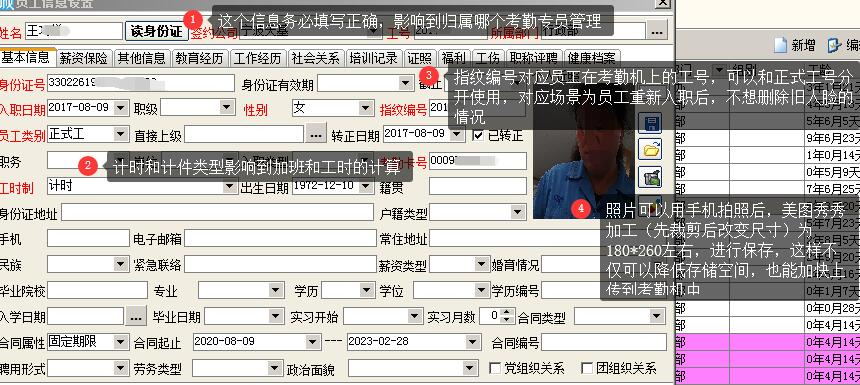The width and height of the screenshot is (860, 385).
Task: Open the 性别 dropdown showing 女
Action: click(x=366, y=108)
